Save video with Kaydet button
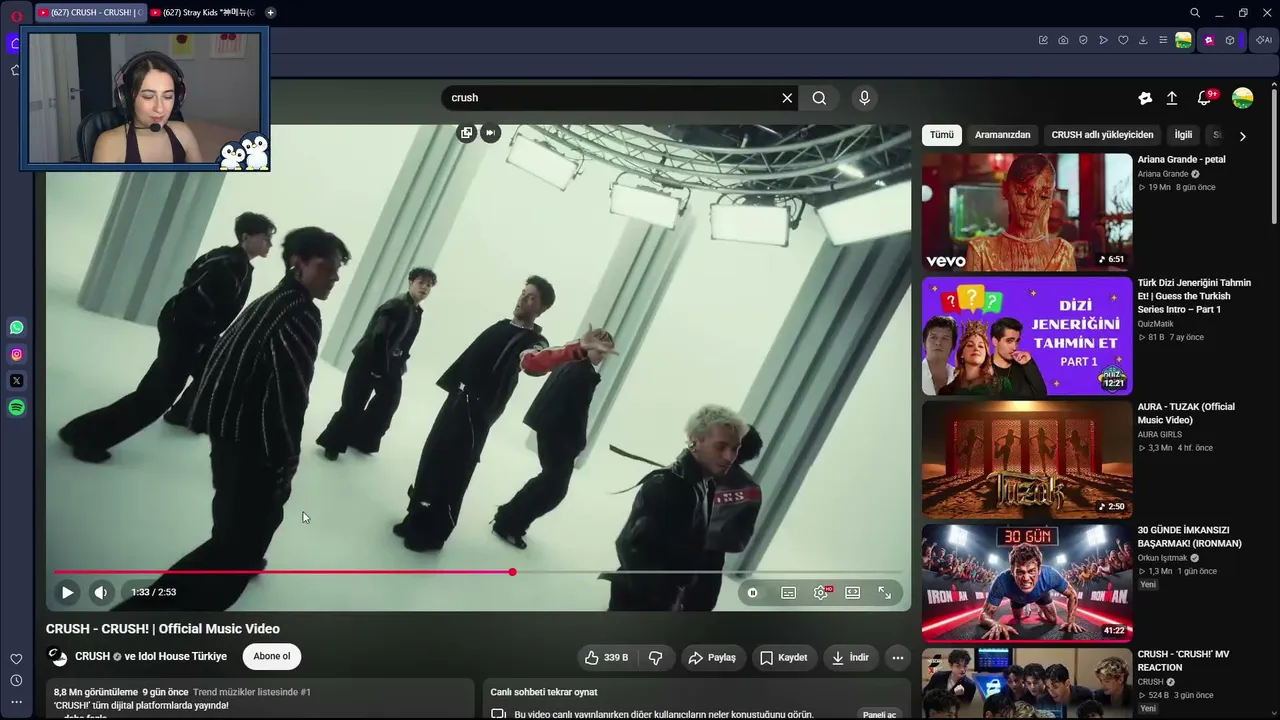 point(784,657)
